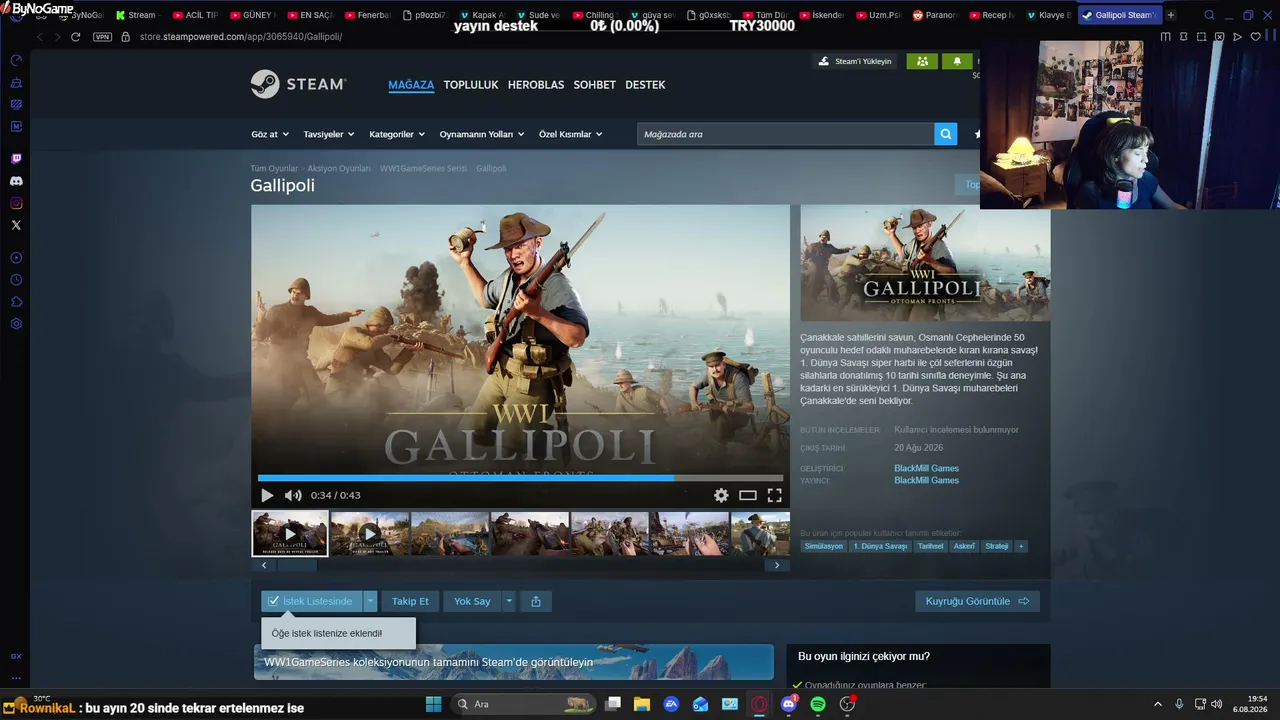The height and width of the screenshot is (720, 1280).
Task: Switch to the Stream Kick tab
Action: click(x=137, y=15)
